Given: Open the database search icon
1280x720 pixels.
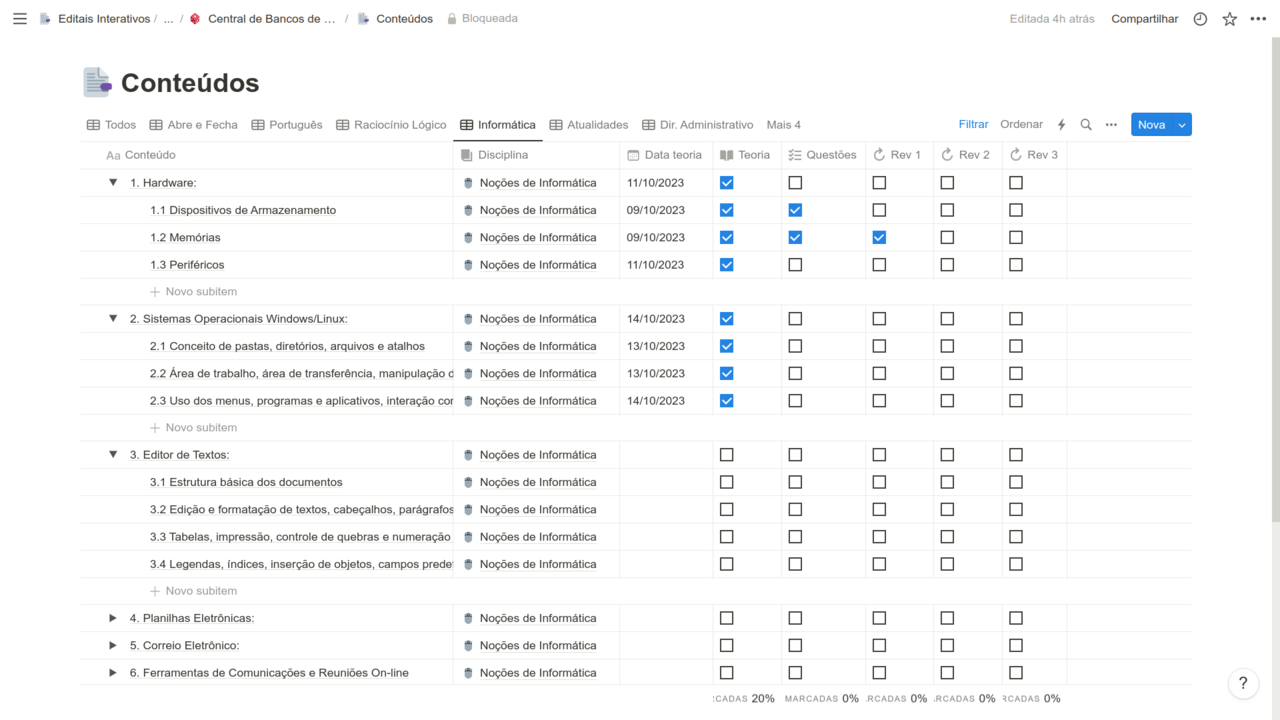Looking at the screenshot, I should [1086, 125].
